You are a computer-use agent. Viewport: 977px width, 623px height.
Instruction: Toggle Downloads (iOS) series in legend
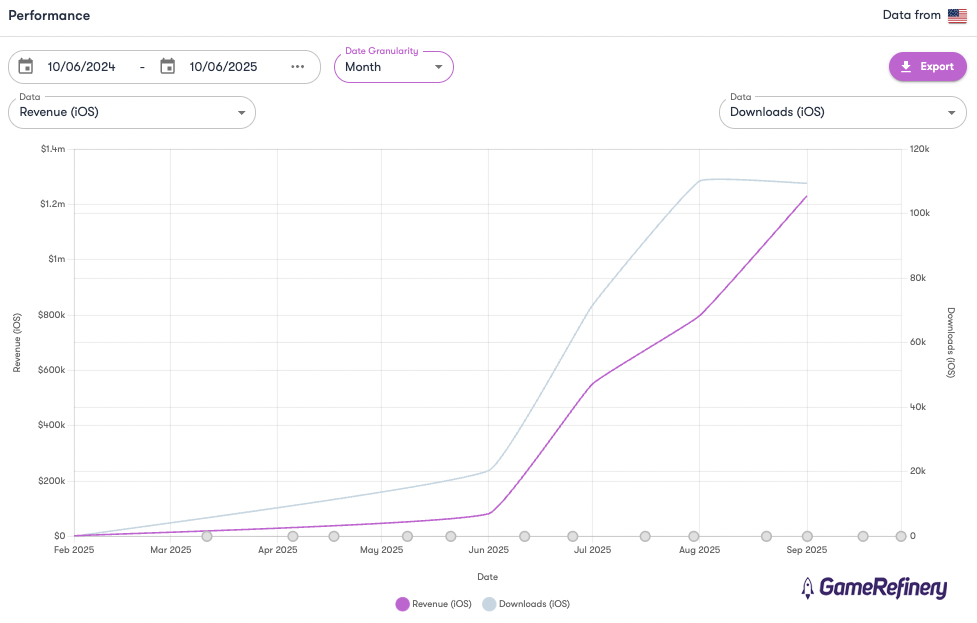coord(526,604)
